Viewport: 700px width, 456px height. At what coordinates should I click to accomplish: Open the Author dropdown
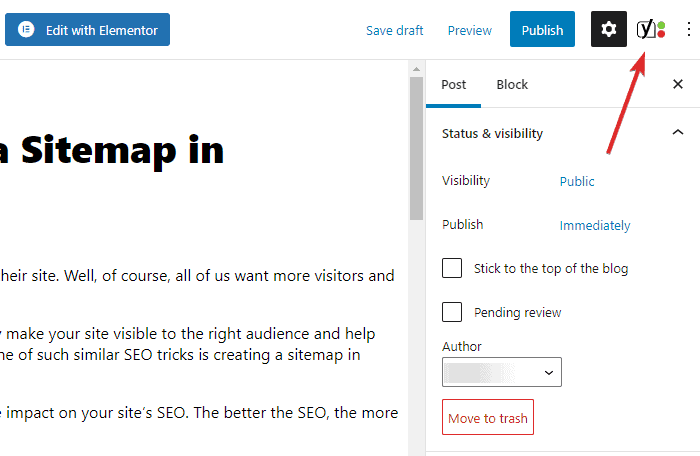[x=501, y=372]
